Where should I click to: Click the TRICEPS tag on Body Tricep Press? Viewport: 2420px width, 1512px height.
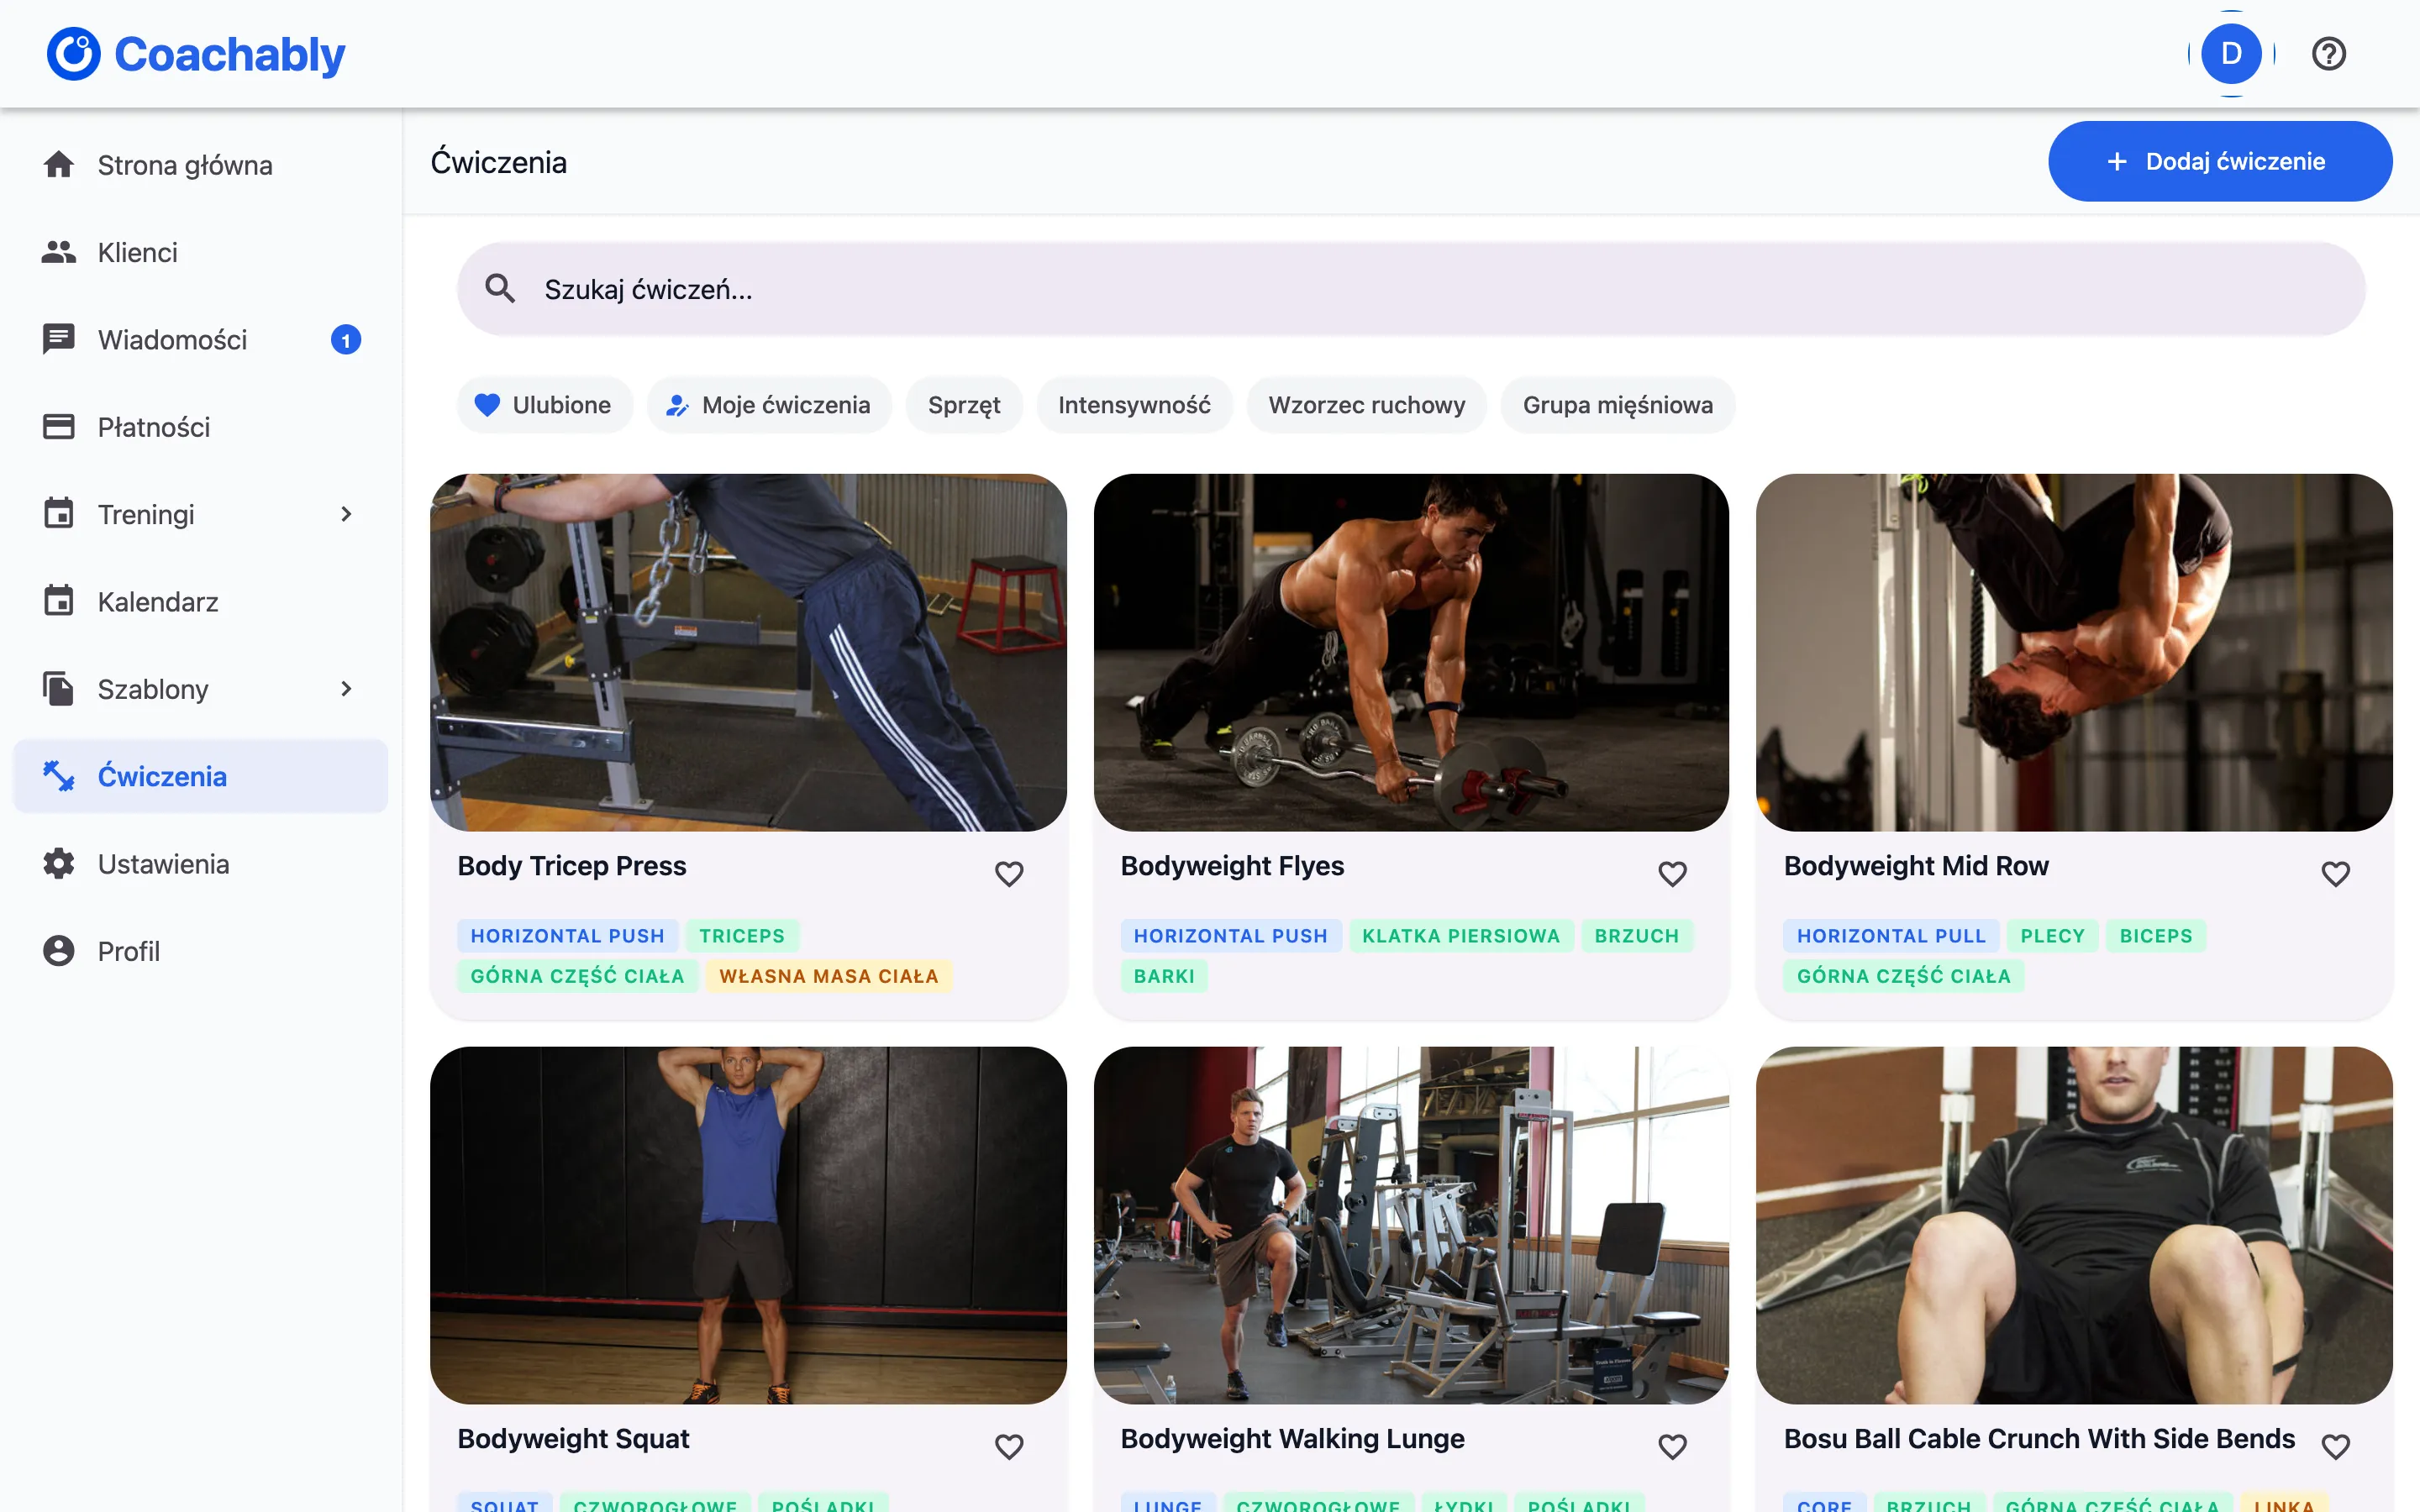pos(742,936)
